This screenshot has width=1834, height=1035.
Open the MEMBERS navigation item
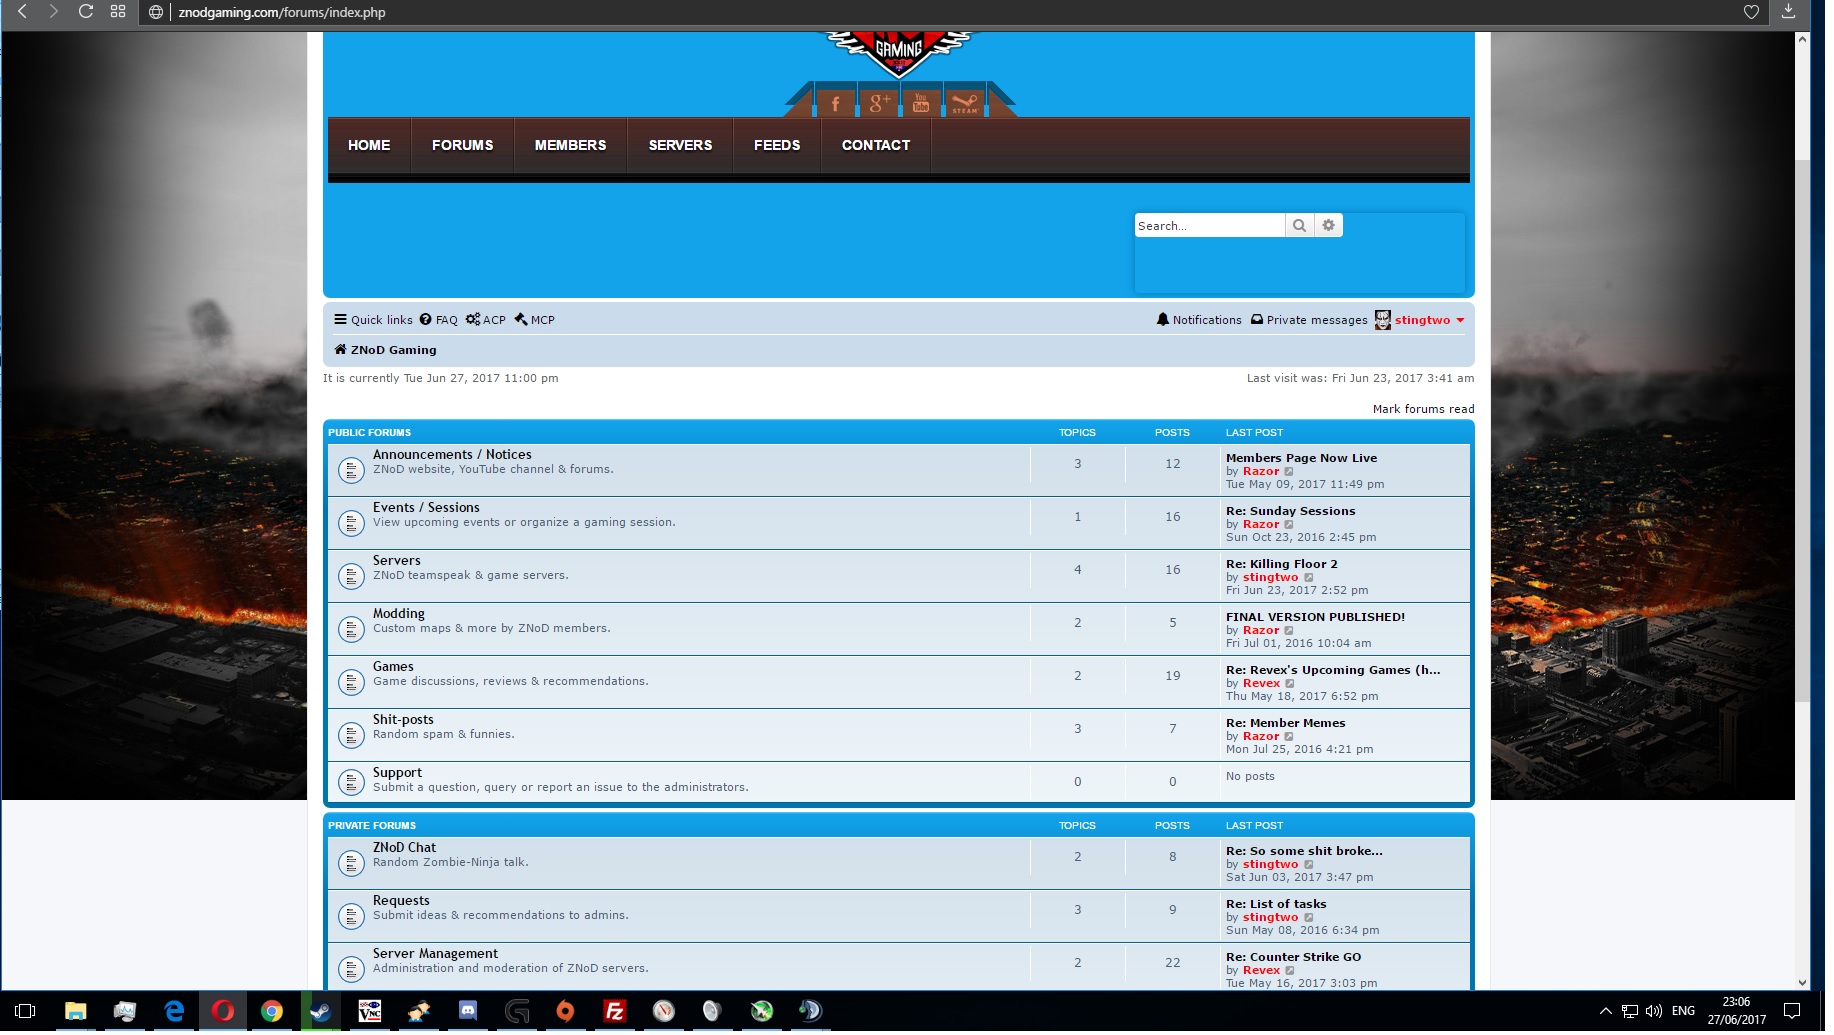coord(570,146)
